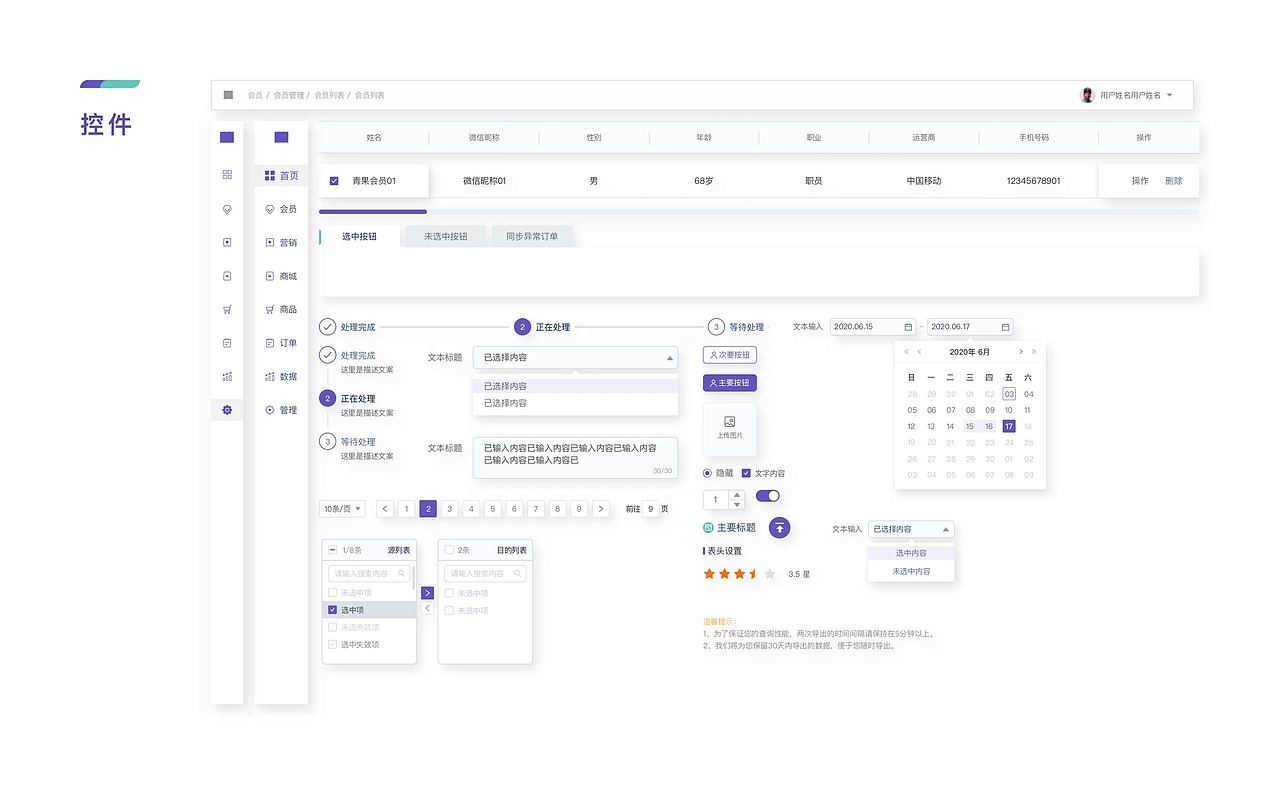Switch to the 未选中按钮 tab
Viewport: 1280px width, 800px height.
(x=446, y=237)
